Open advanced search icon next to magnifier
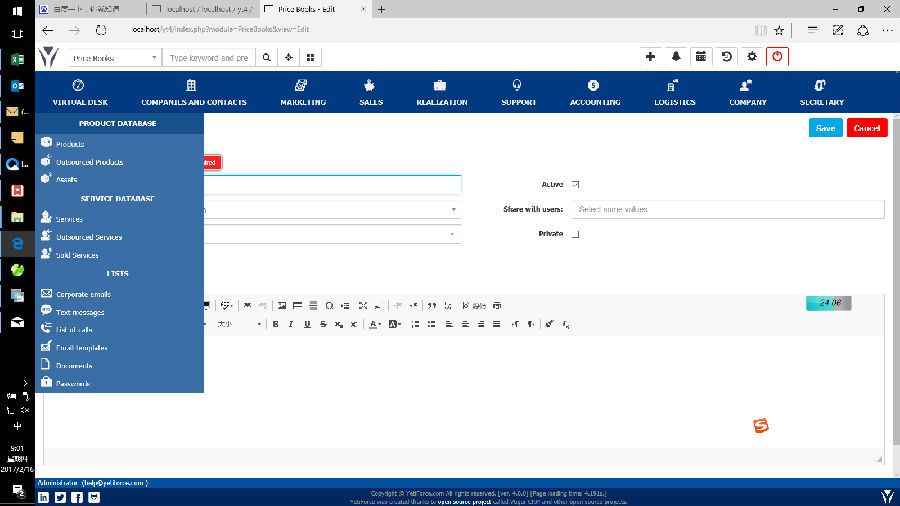900x506 pixels. [289, 57]
